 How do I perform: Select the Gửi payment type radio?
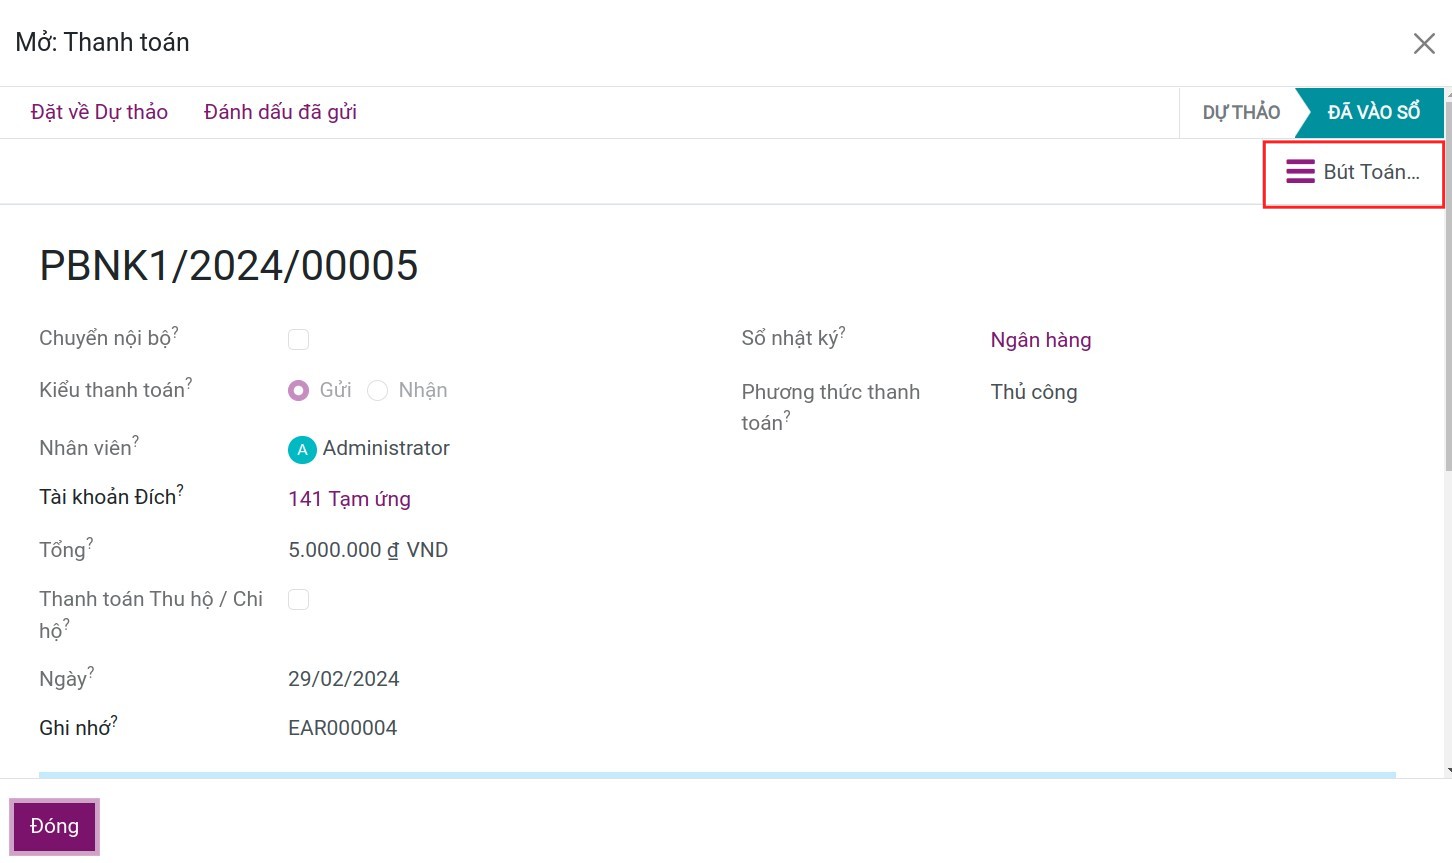tap(298, 390)
